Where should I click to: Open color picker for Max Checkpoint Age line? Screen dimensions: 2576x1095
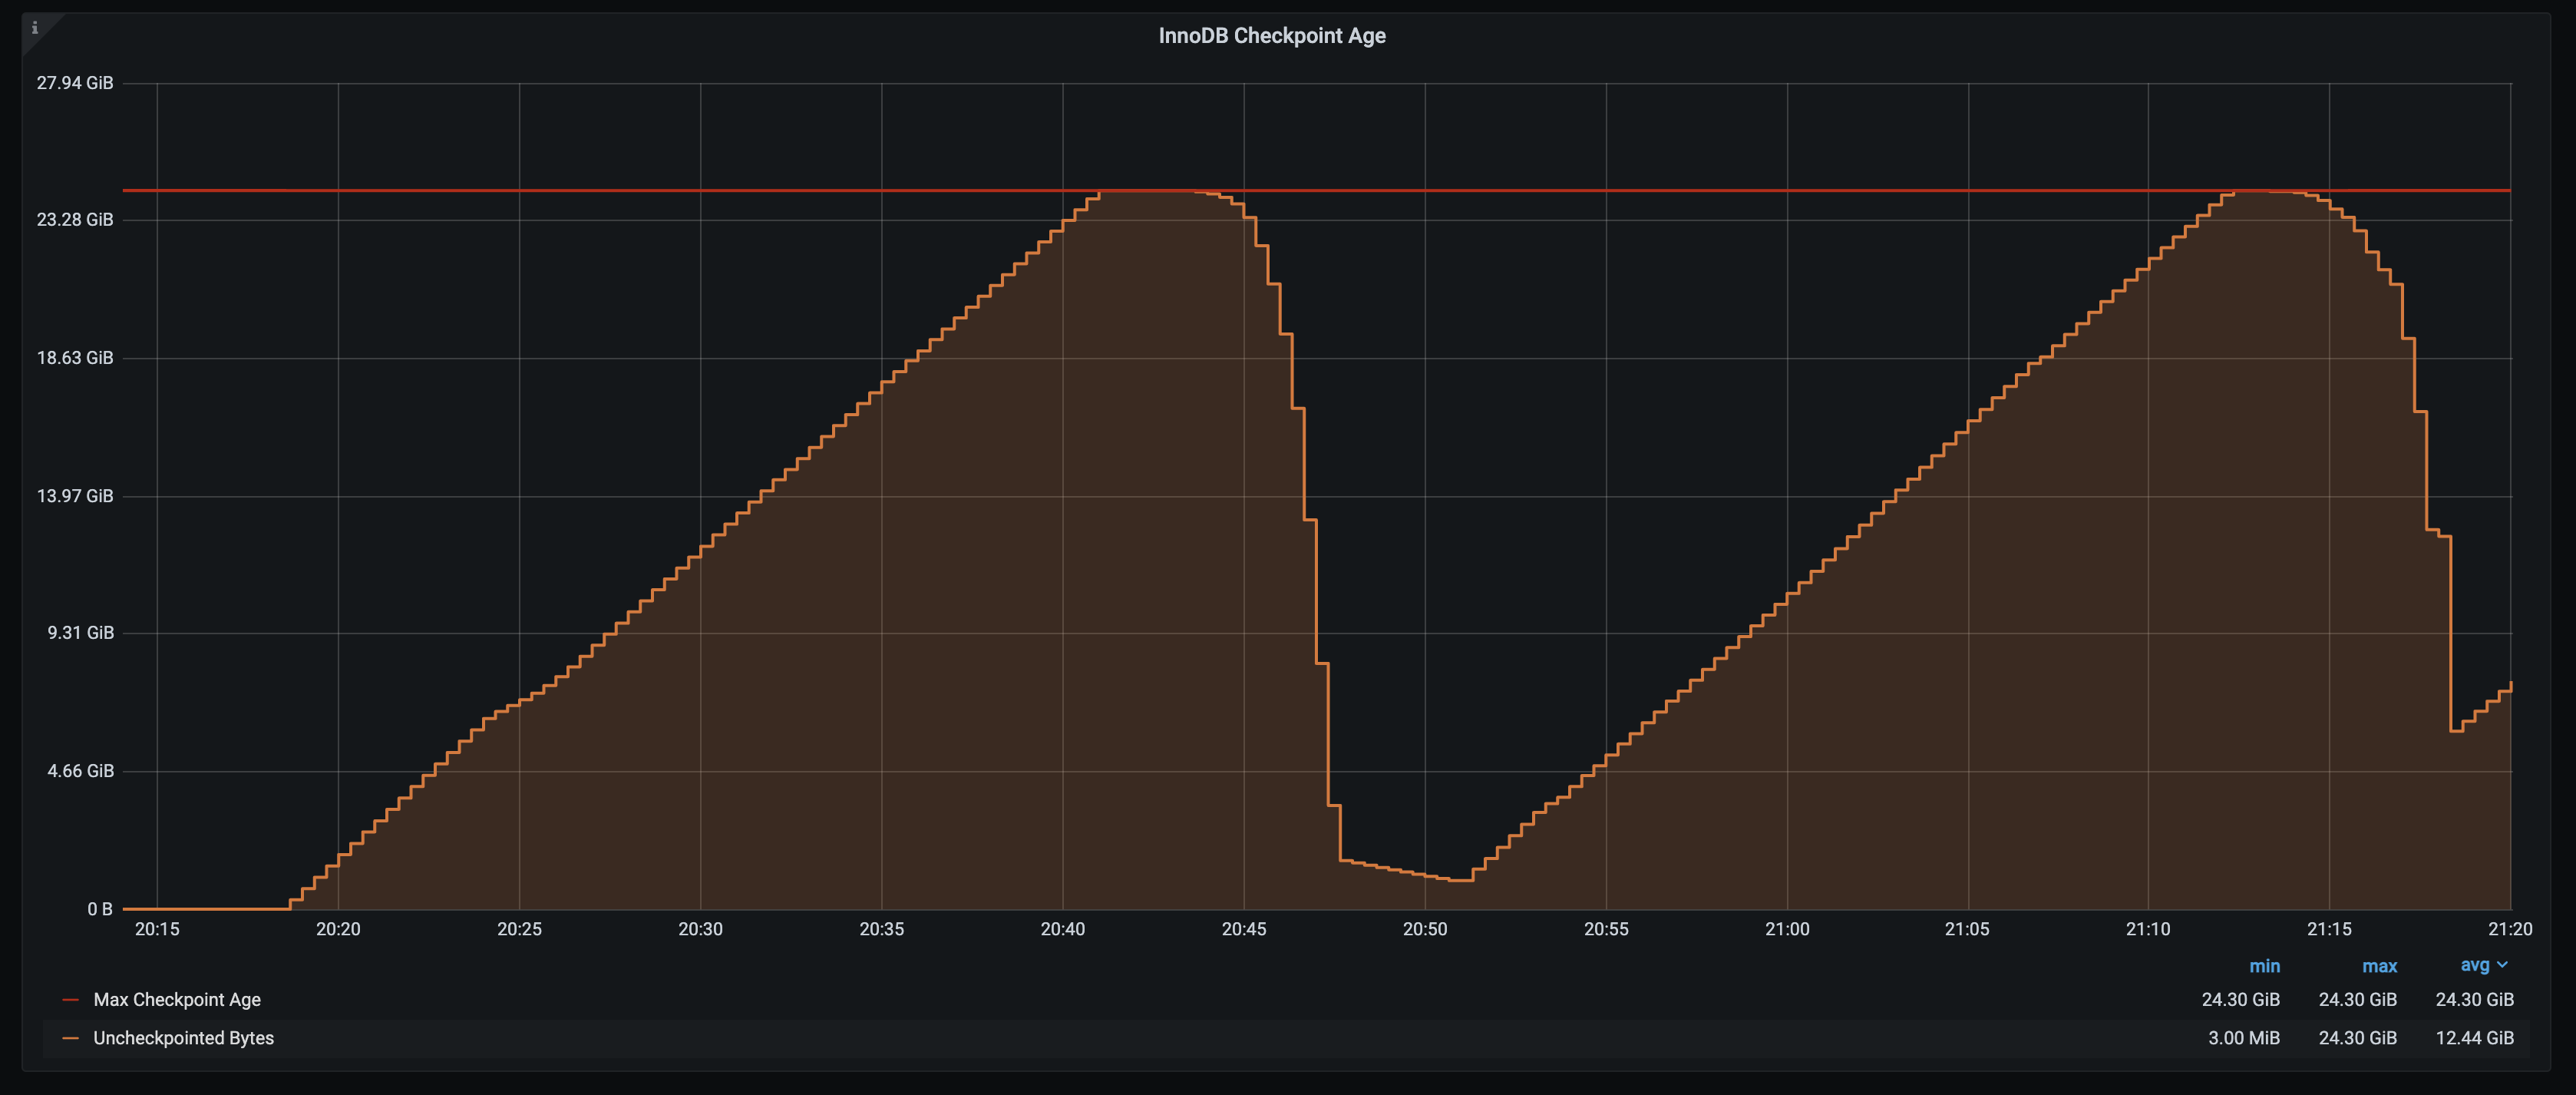[71, 1000]
